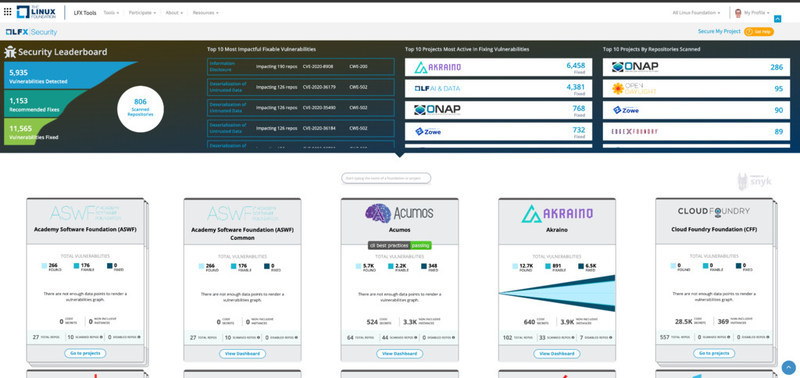This screenshot has width=800, height=378.
Task: Click the 11,565 Vulnerabilities Fixed bar
Action: [x=31, y=132]
